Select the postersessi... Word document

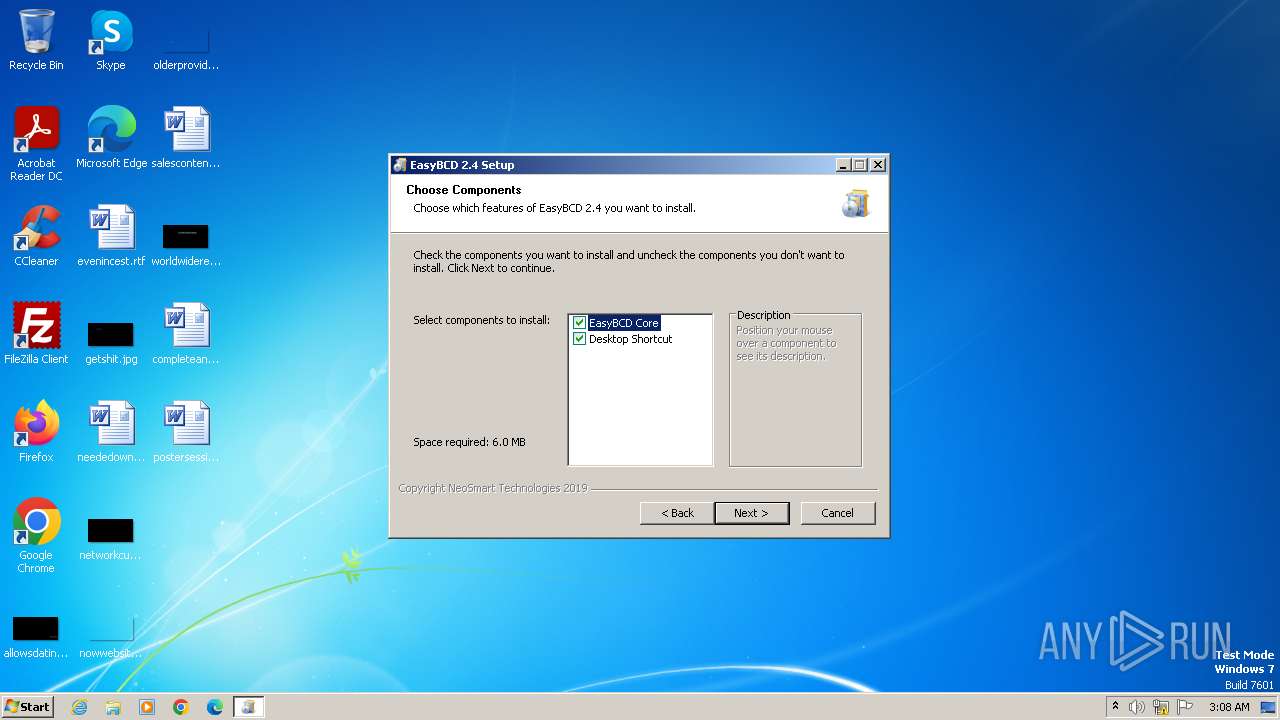click(x=186, y=432)
